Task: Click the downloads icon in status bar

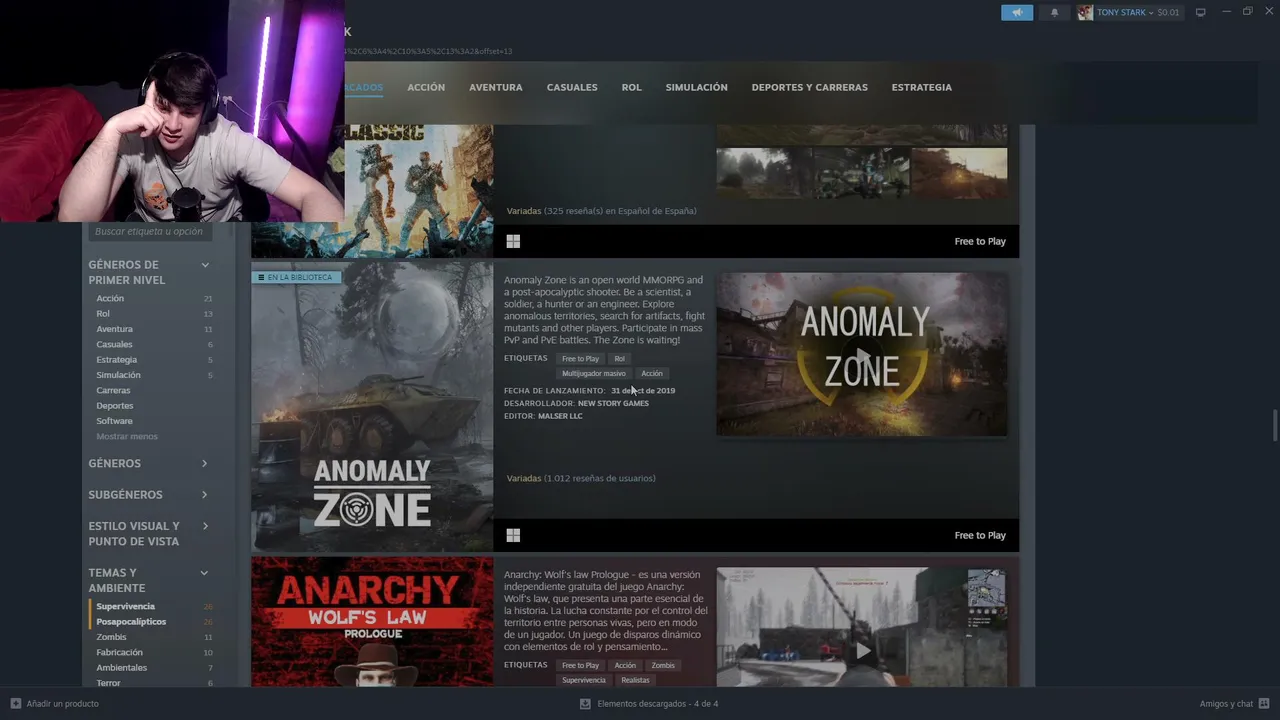Action: point(585,703)
